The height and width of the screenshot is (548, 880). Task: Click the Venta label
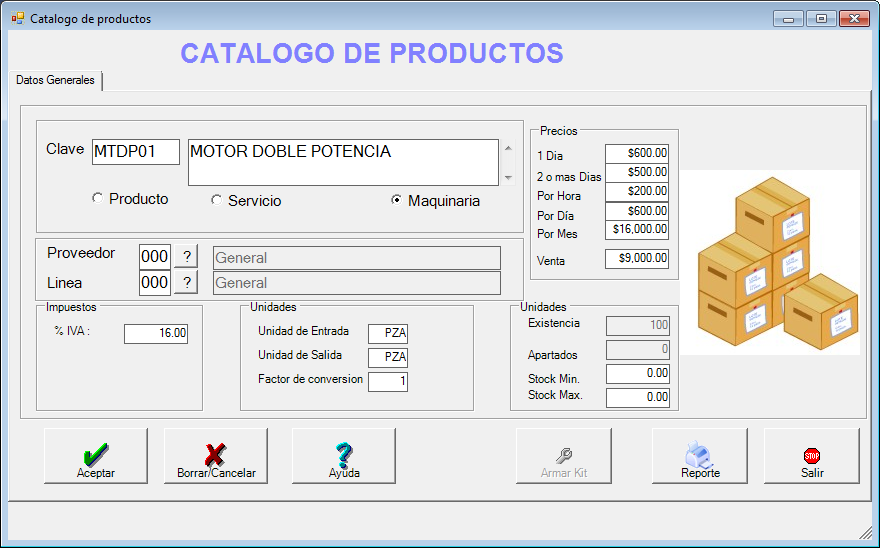coord(551,261)
